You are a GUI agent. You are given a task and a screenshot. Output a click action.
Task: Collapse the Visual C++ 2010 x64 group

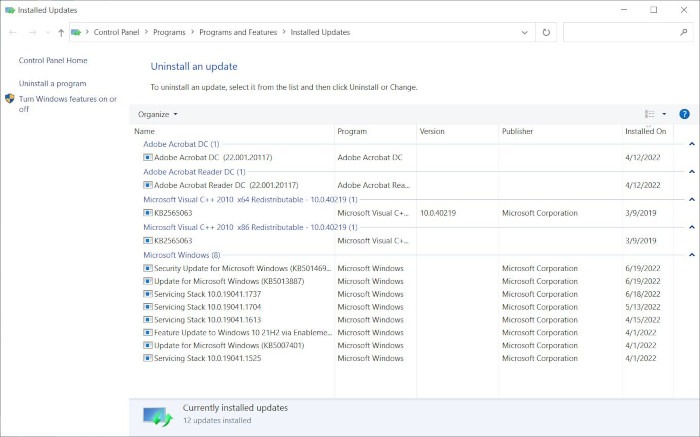(x=692, y=200)
